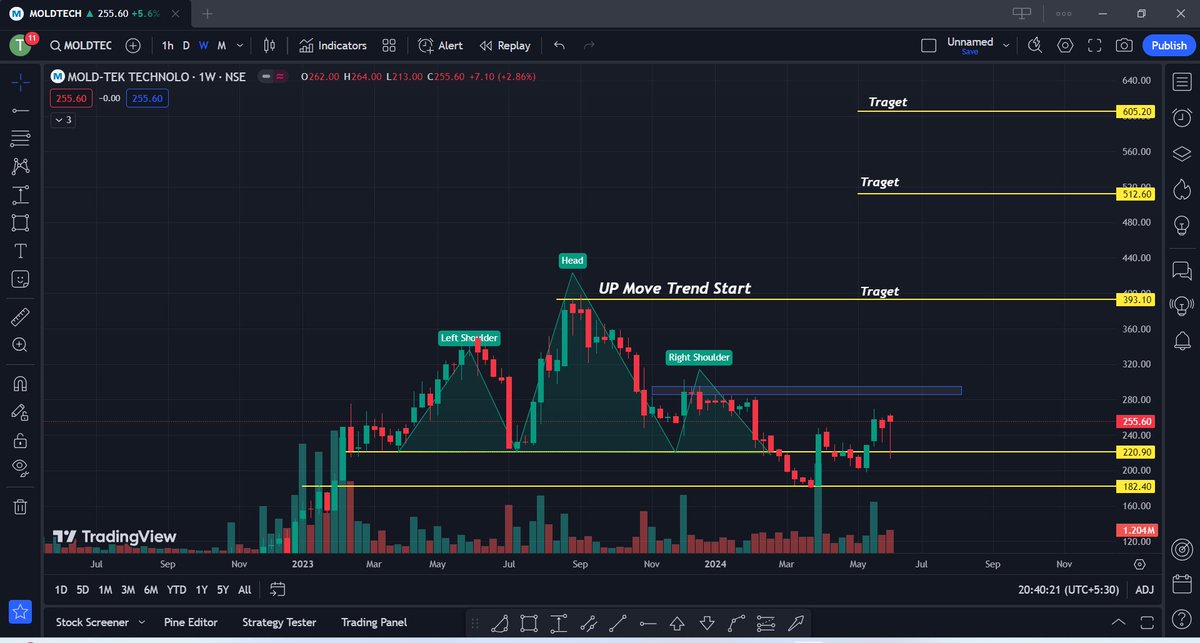This screenshot has height=643, width=1200.
Task: Open the geometric shapes tools
Action: click(20, 222)
